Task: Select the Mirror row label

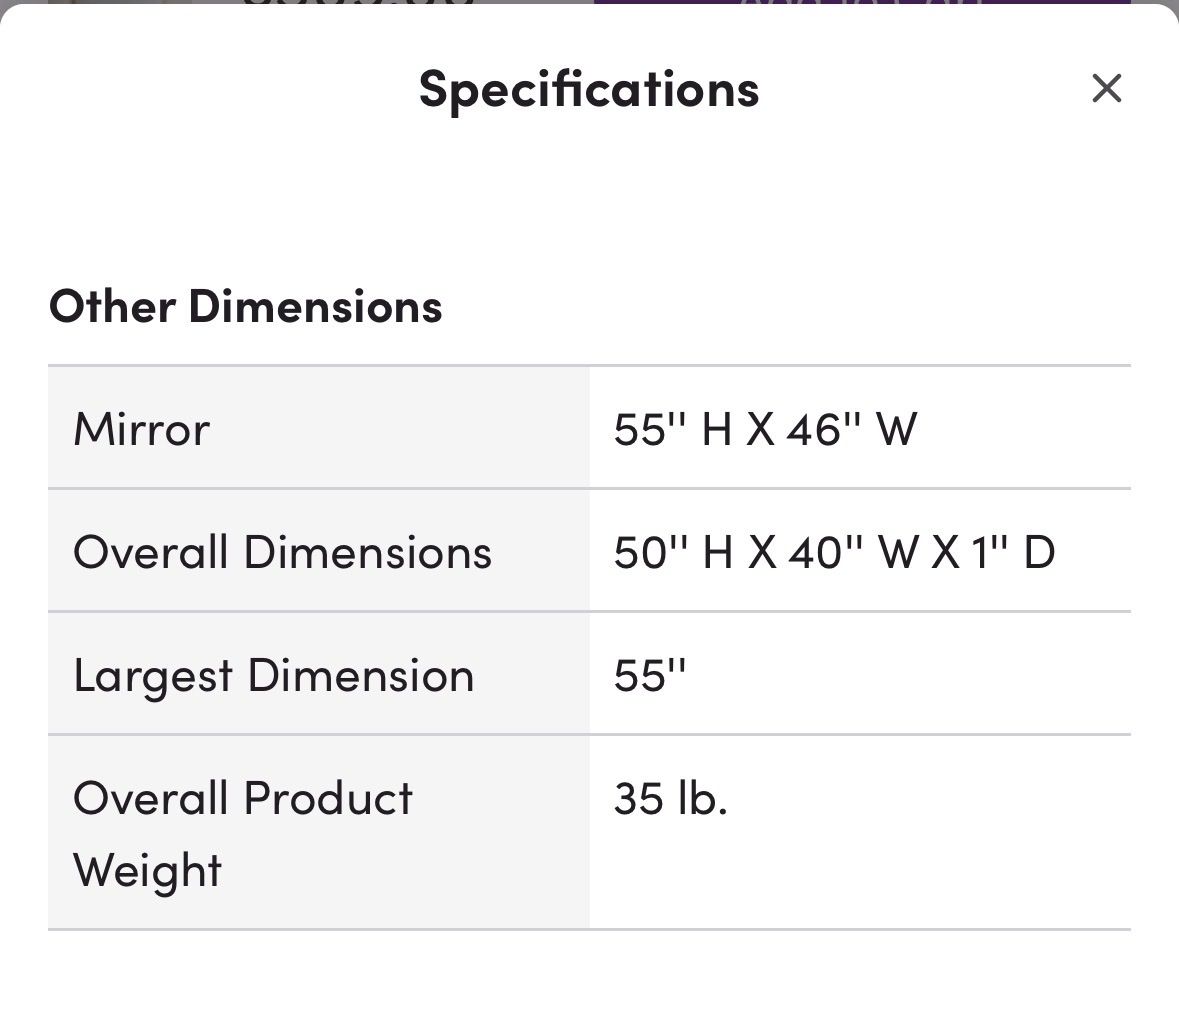Action: click(x=142, y=429)
